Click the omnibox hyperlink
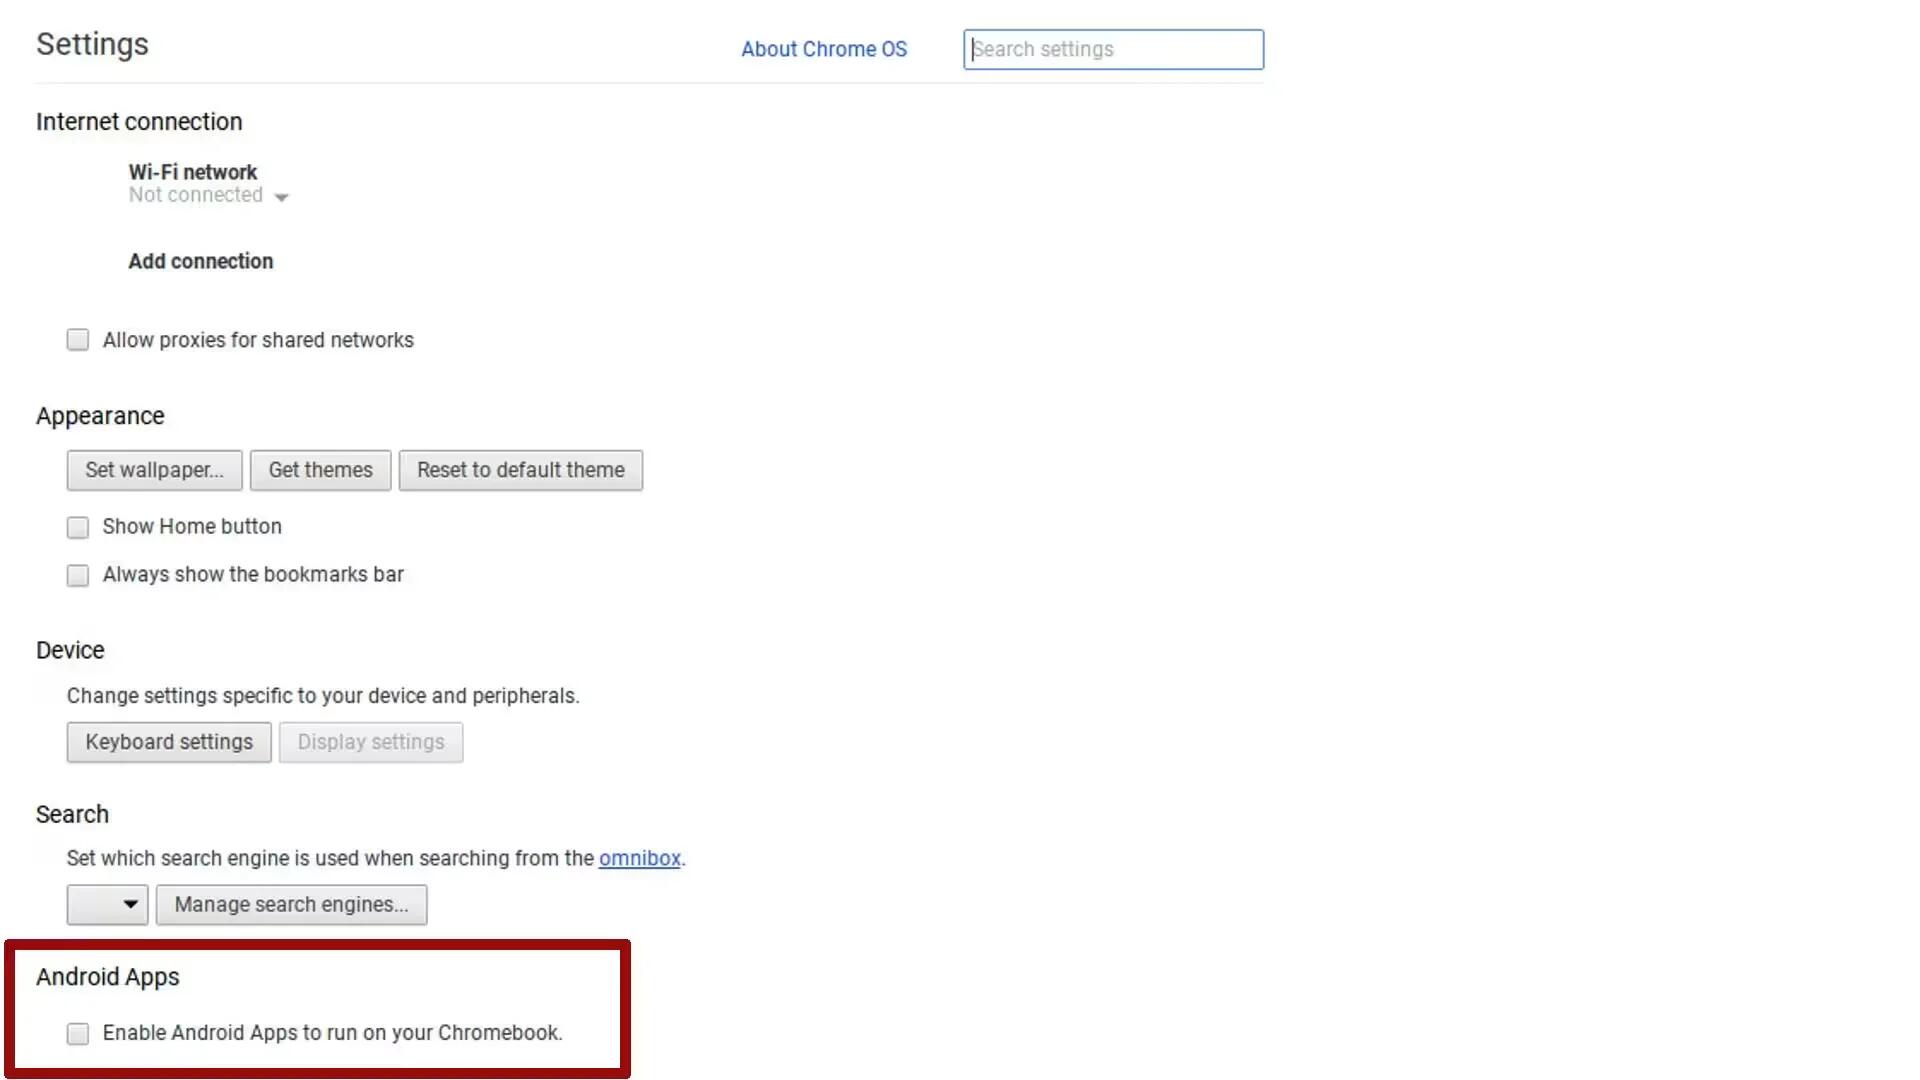Viewport: 1920px width, 1080px height. coord(640,857)
